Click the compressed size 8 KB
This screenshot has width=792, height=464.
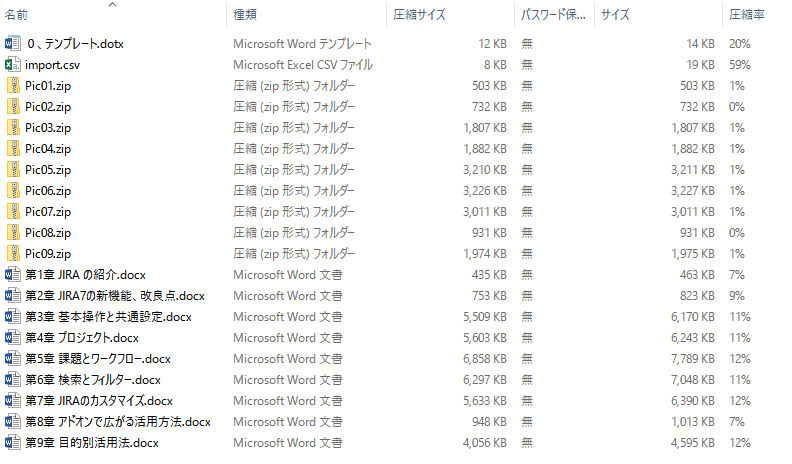coord(495,65)
